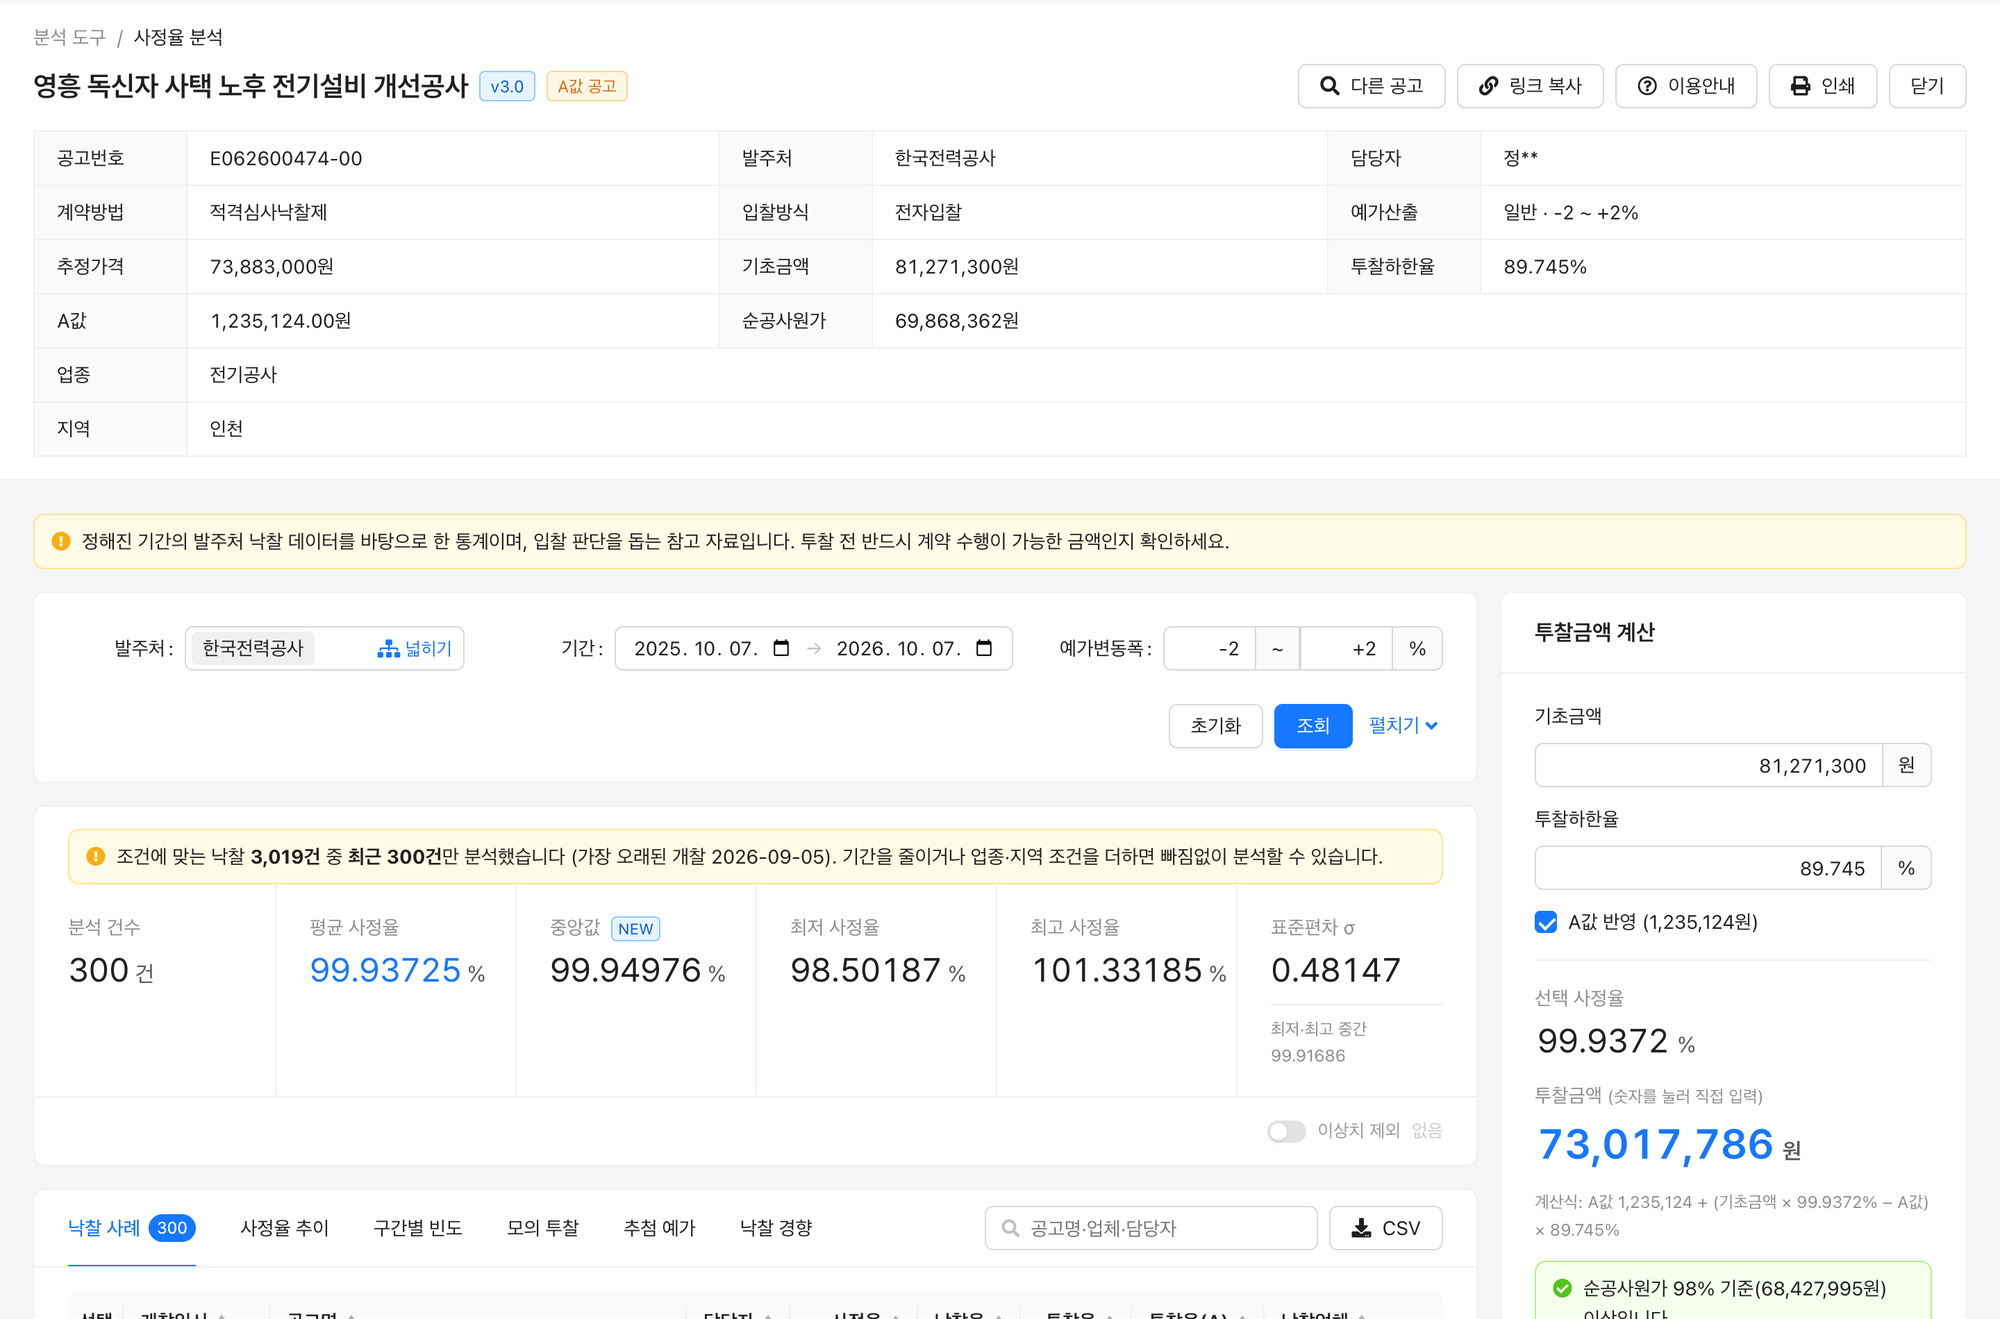Image resolution: width=2000 pixels, height=1319 pixels.
Task: Click the 예가변동폭 upper bound +2 field
Action: click(x=1346, y=649)
